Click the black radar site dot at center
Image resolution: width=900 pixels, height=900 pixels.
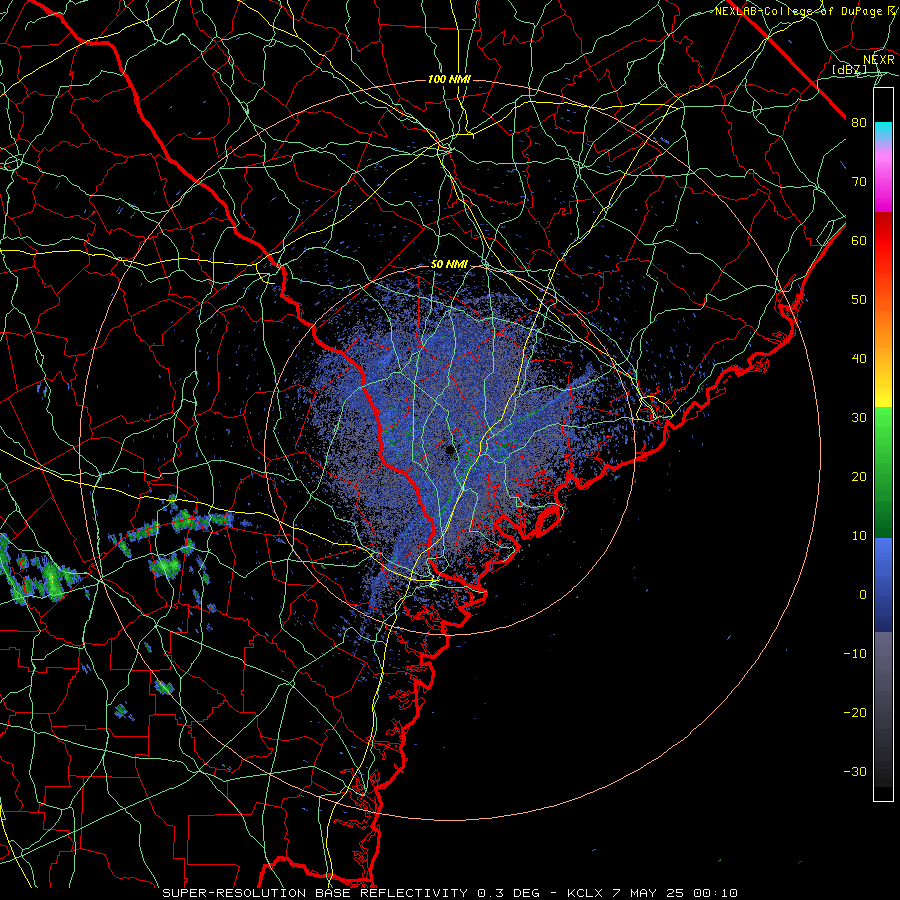click(x=449, y=450)
